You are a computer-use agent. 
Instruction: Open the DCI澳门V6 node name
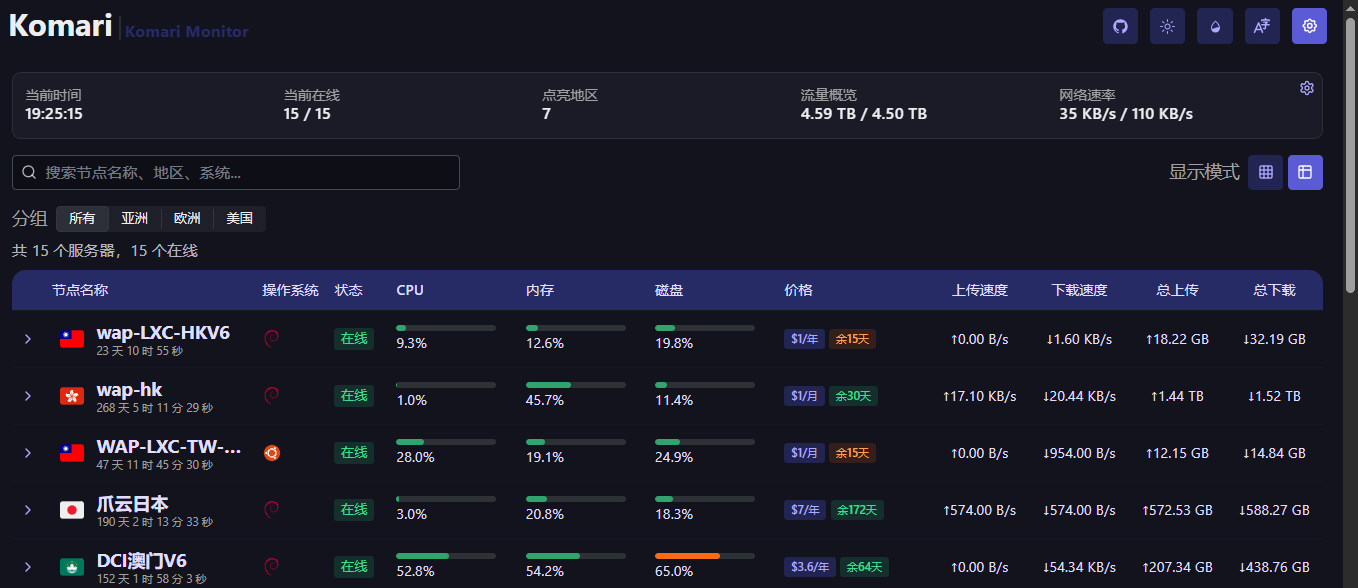point(141,560)
